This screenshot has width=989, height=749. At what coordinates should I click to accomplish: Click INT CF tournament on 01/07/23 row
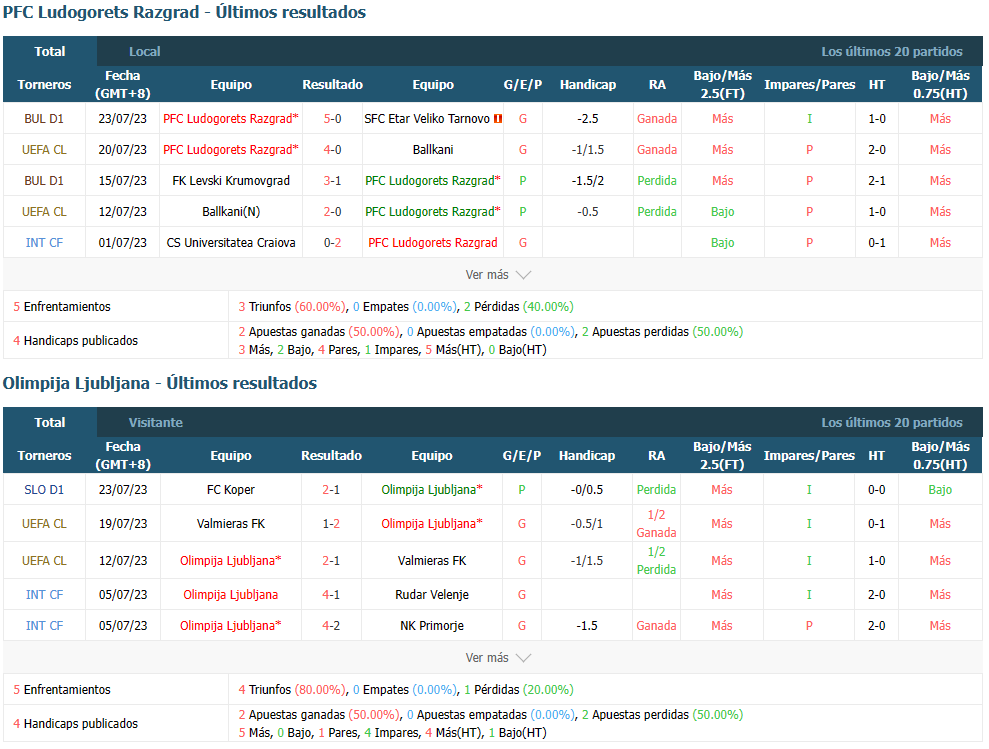tap(44, 242)
